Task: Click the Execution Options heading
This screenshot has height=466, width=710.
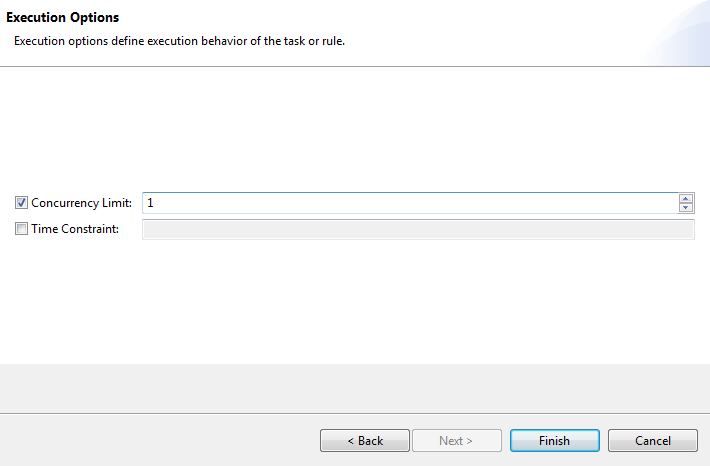Action: (x=62, y=17)
